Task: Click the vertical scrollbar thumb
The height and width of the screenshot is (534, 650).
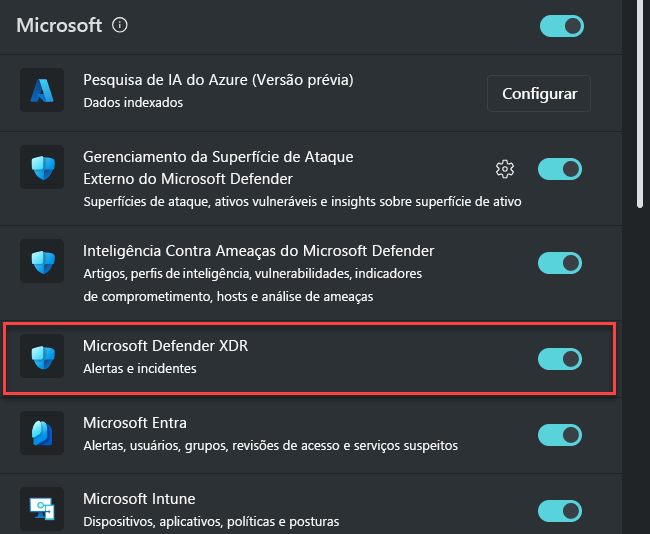Action: [x=640, y=104]
